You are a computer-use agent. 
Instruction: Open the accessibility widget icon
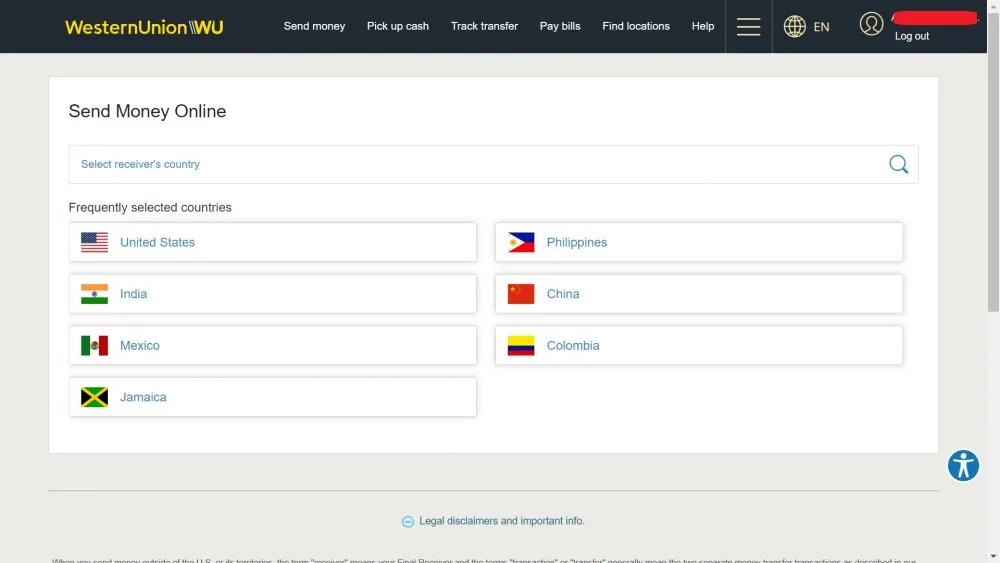pyautogui.click(x=963, y=465)
